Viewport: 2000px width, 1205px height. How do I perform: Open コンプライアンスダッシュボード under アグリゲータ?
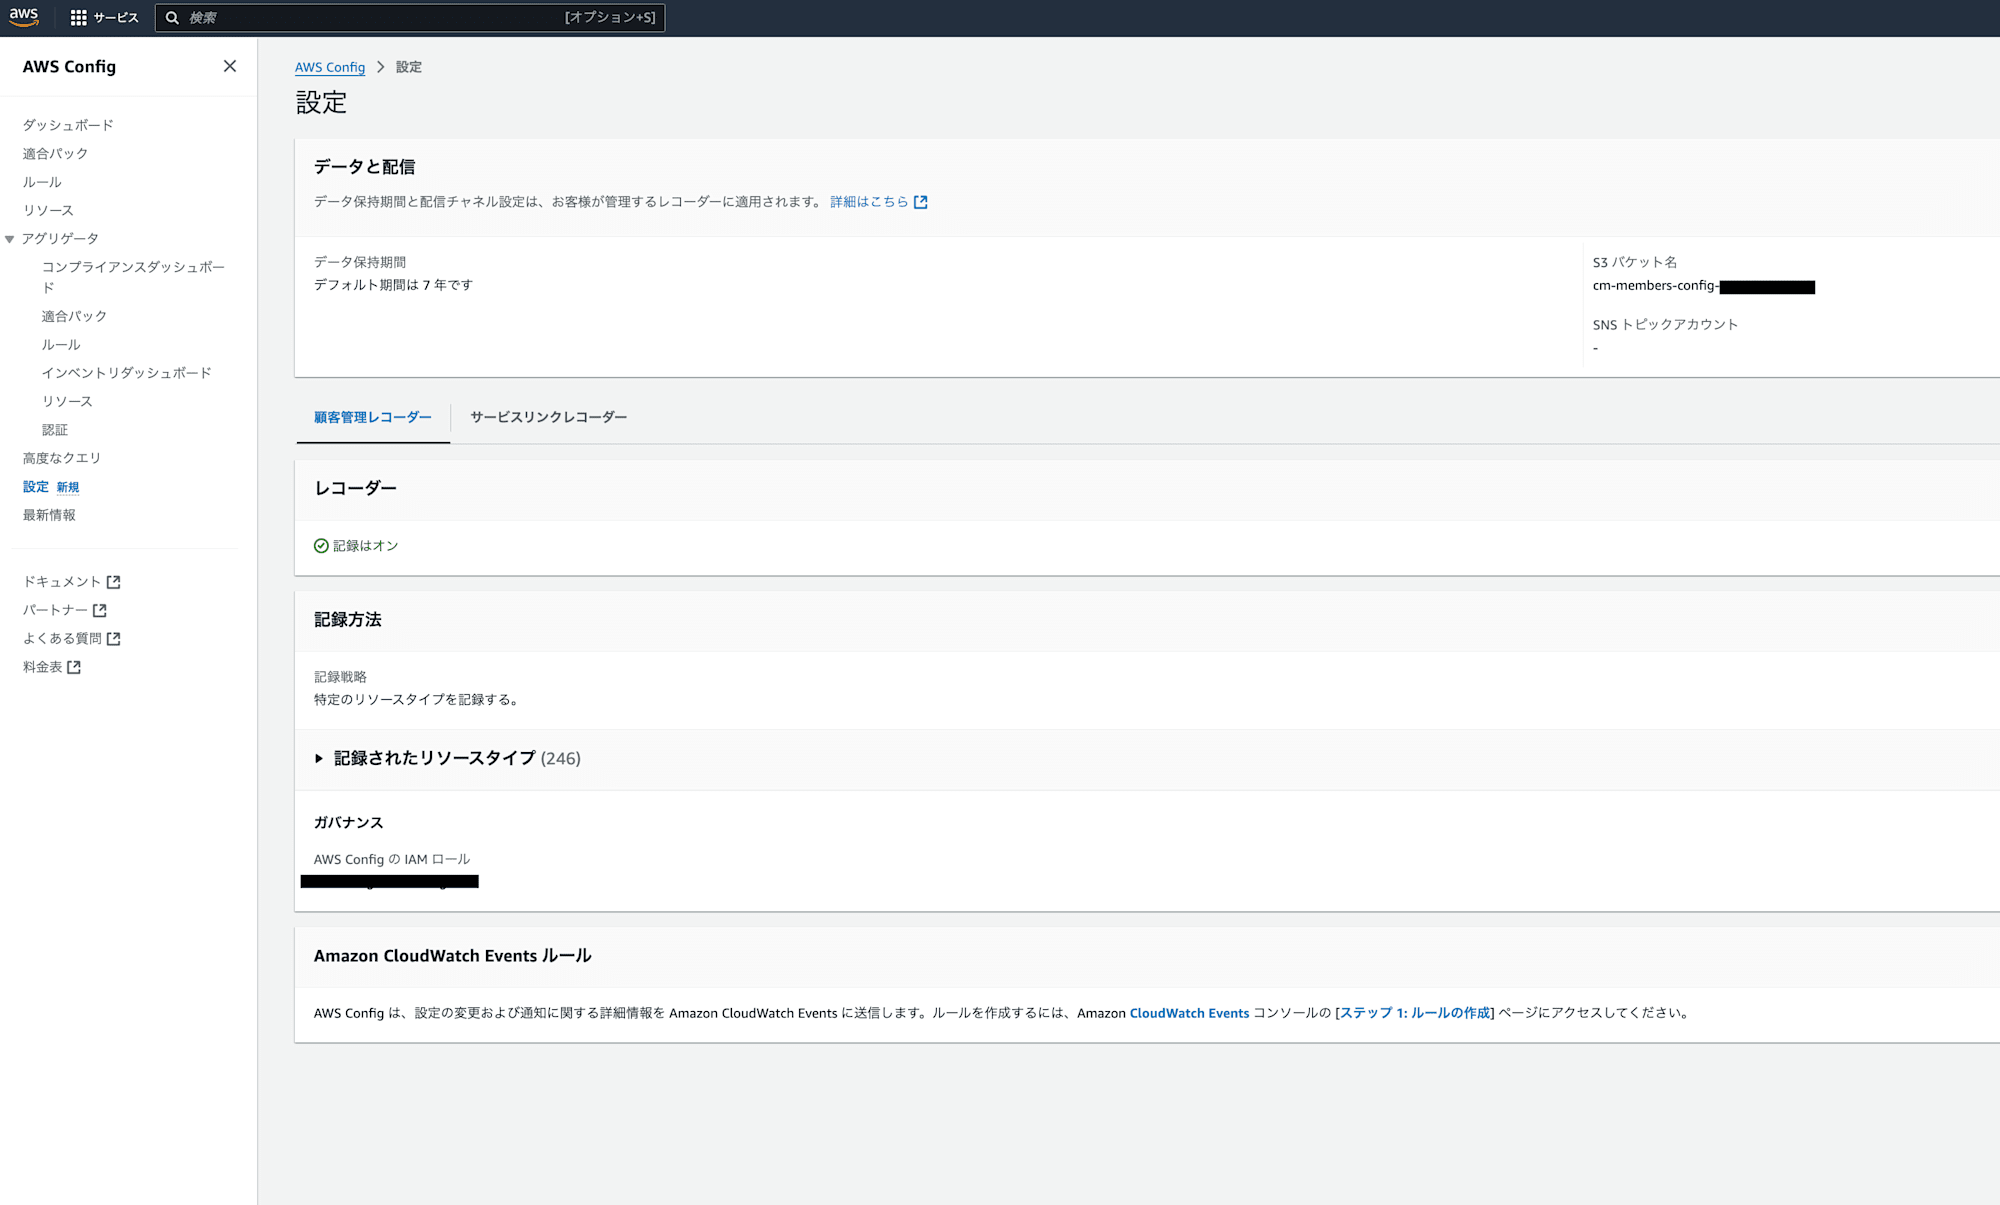click(133, 277)
